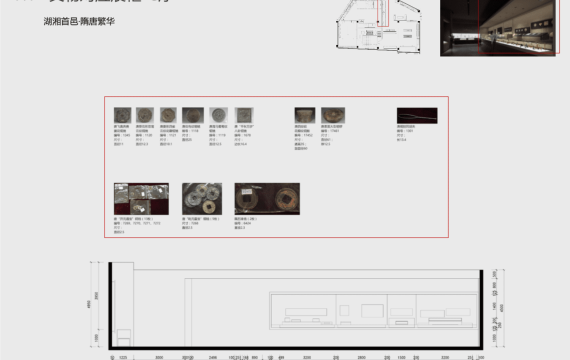Click the square bronze mirror thumbnail
This screenshot has width=570, height=360.
tap(244, 115)
